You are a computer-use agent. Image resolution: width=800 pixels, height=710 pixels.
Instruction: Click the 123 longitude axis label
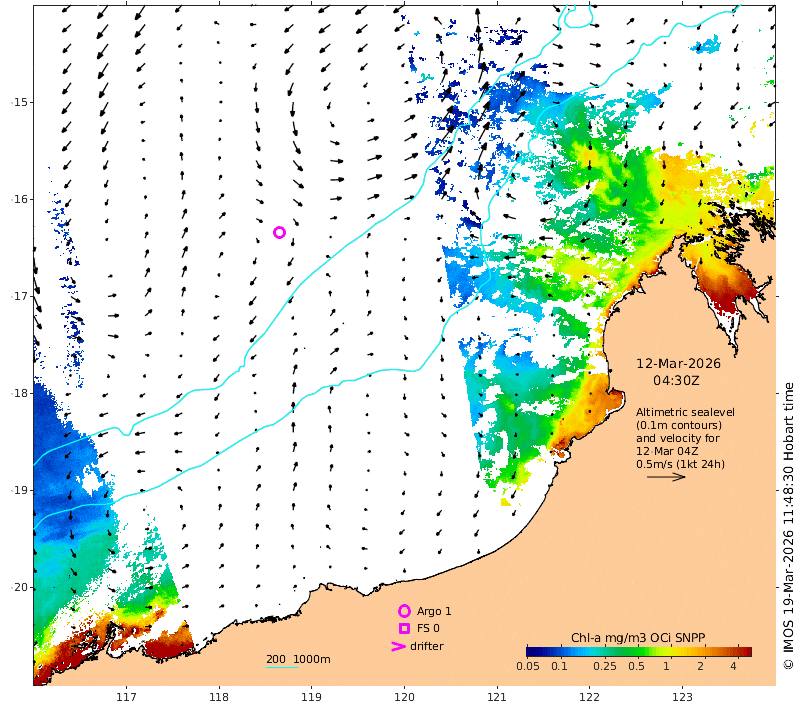[682, 697]
